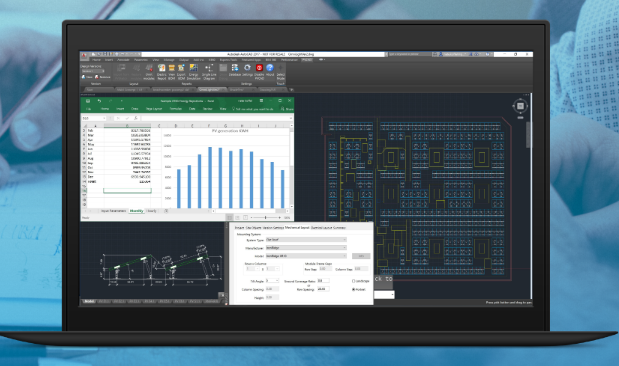The image size is (619, 366).
Task: Click Undo arrow in Excel title bar
Action: 99,101
